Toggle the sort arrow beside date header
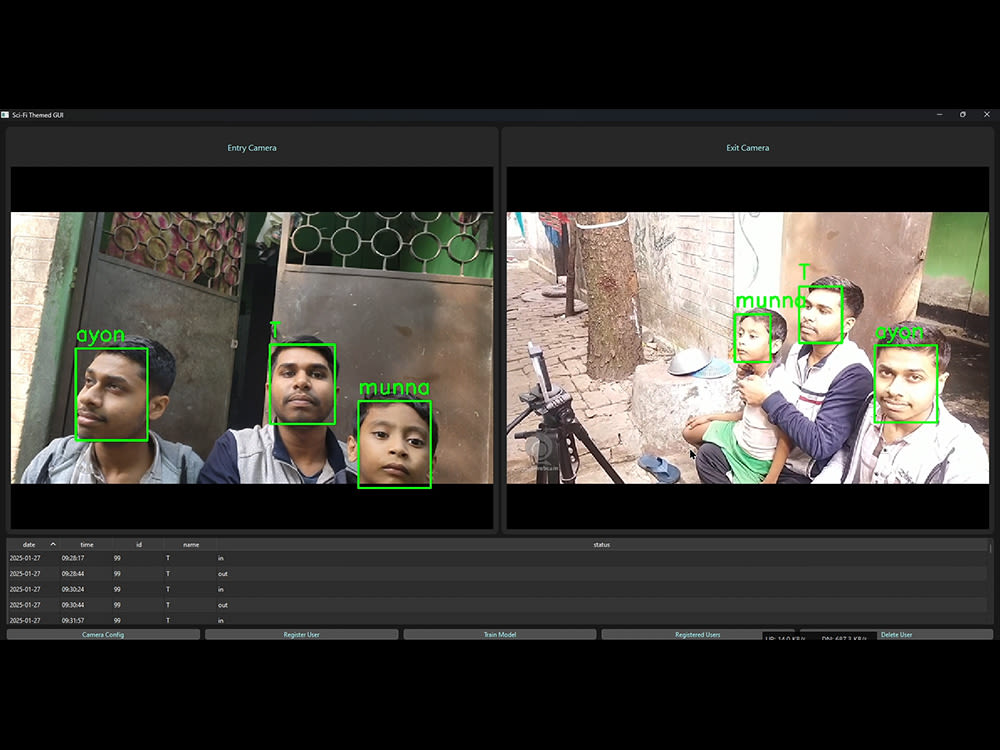This screenshot has height=750, width=1000. pos(53,544)
